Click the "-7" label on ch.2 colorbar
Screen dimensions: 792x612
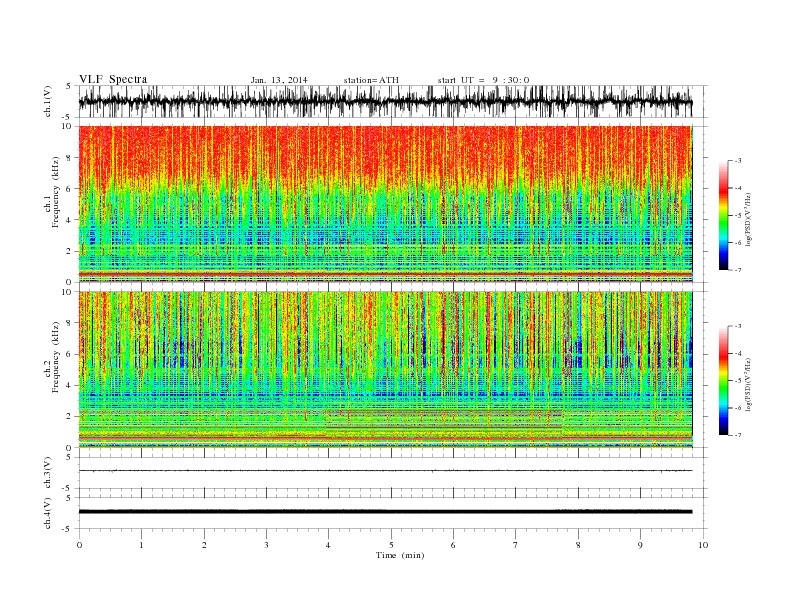pos(737,435)
